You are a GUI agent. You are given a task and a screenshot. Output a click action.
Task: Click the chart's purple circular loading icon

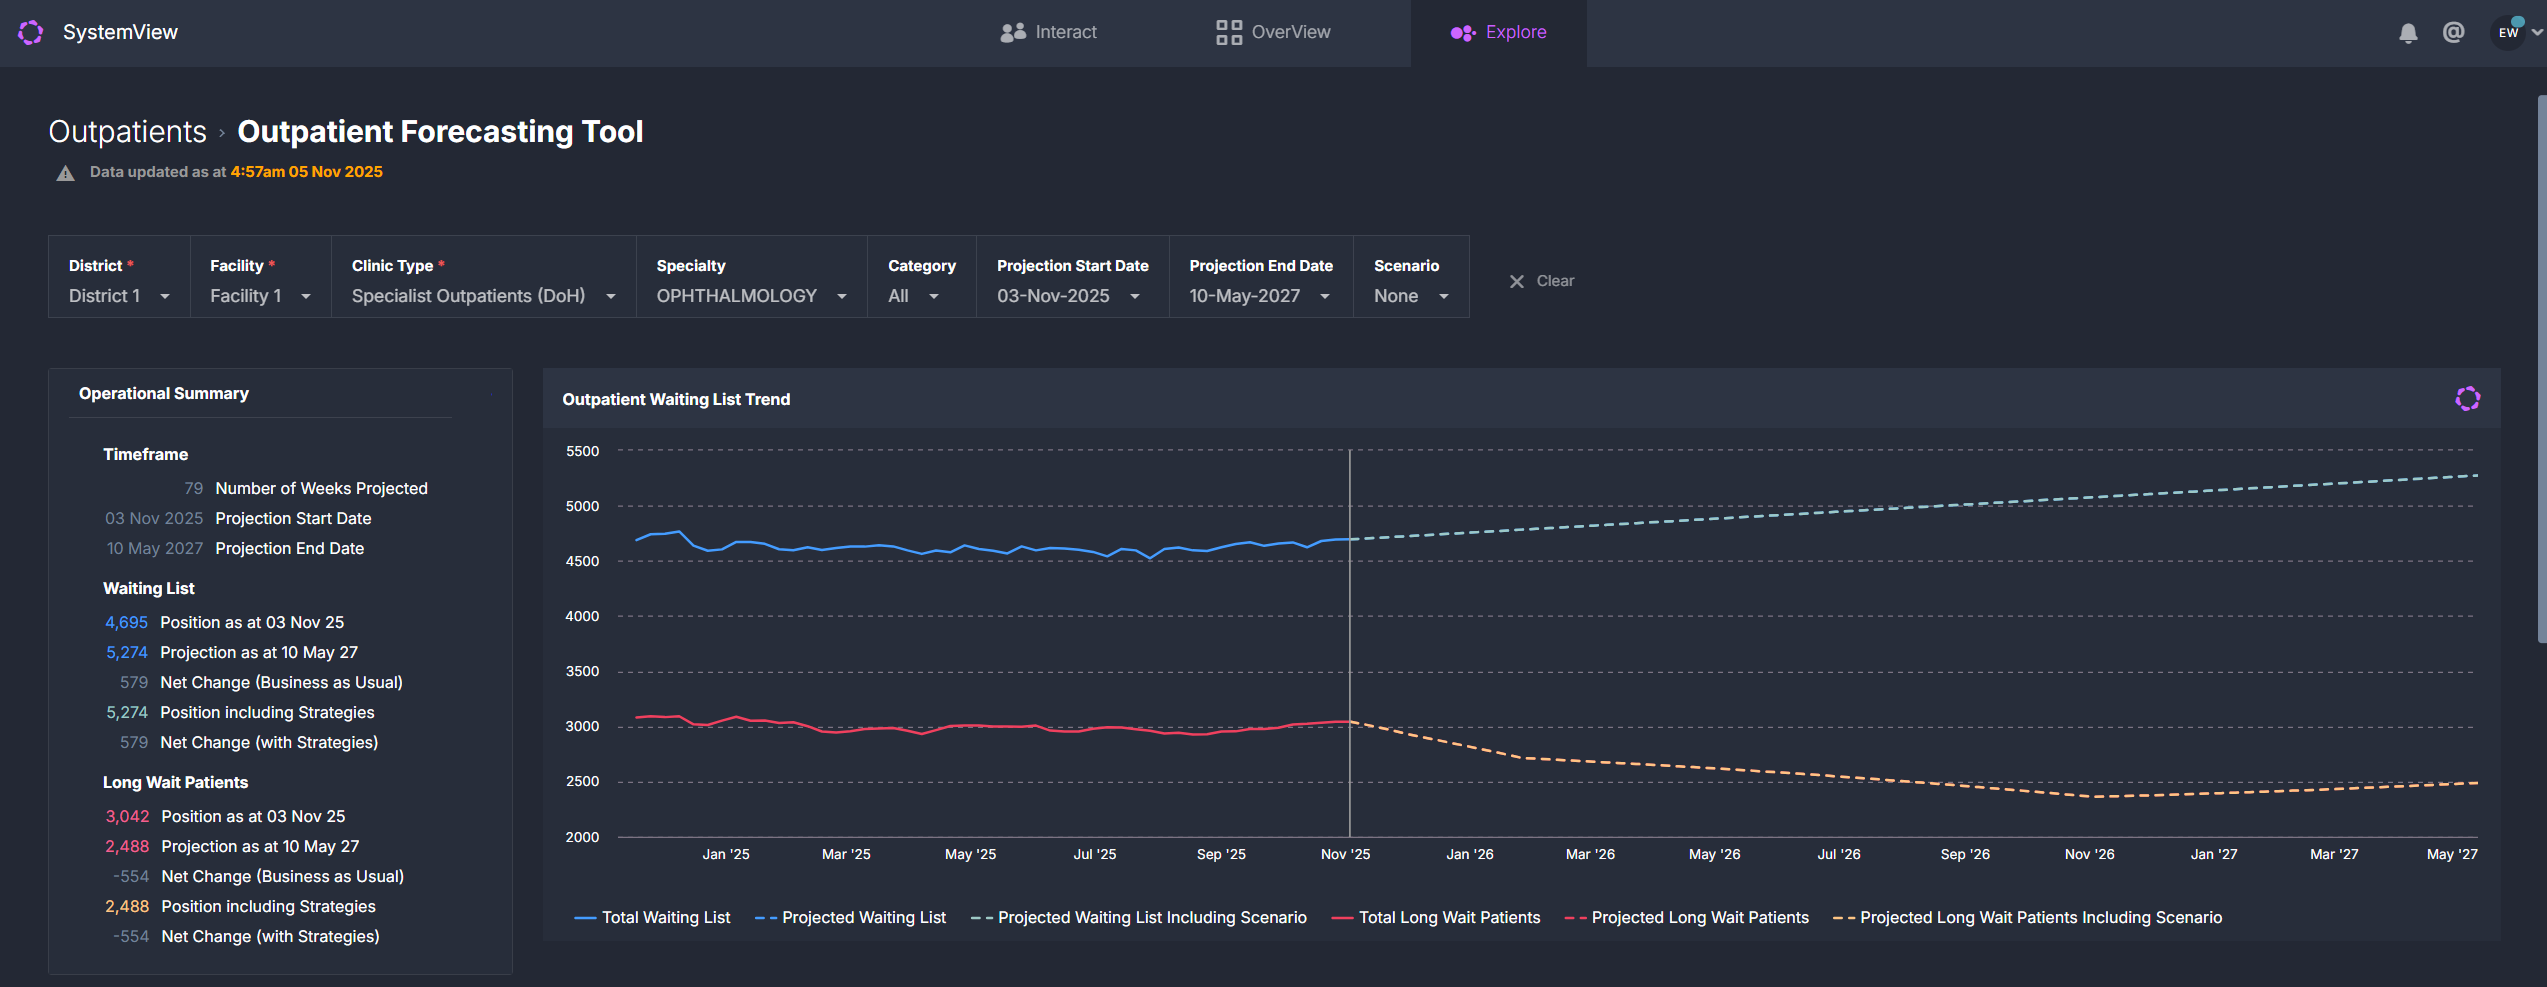2467,399
